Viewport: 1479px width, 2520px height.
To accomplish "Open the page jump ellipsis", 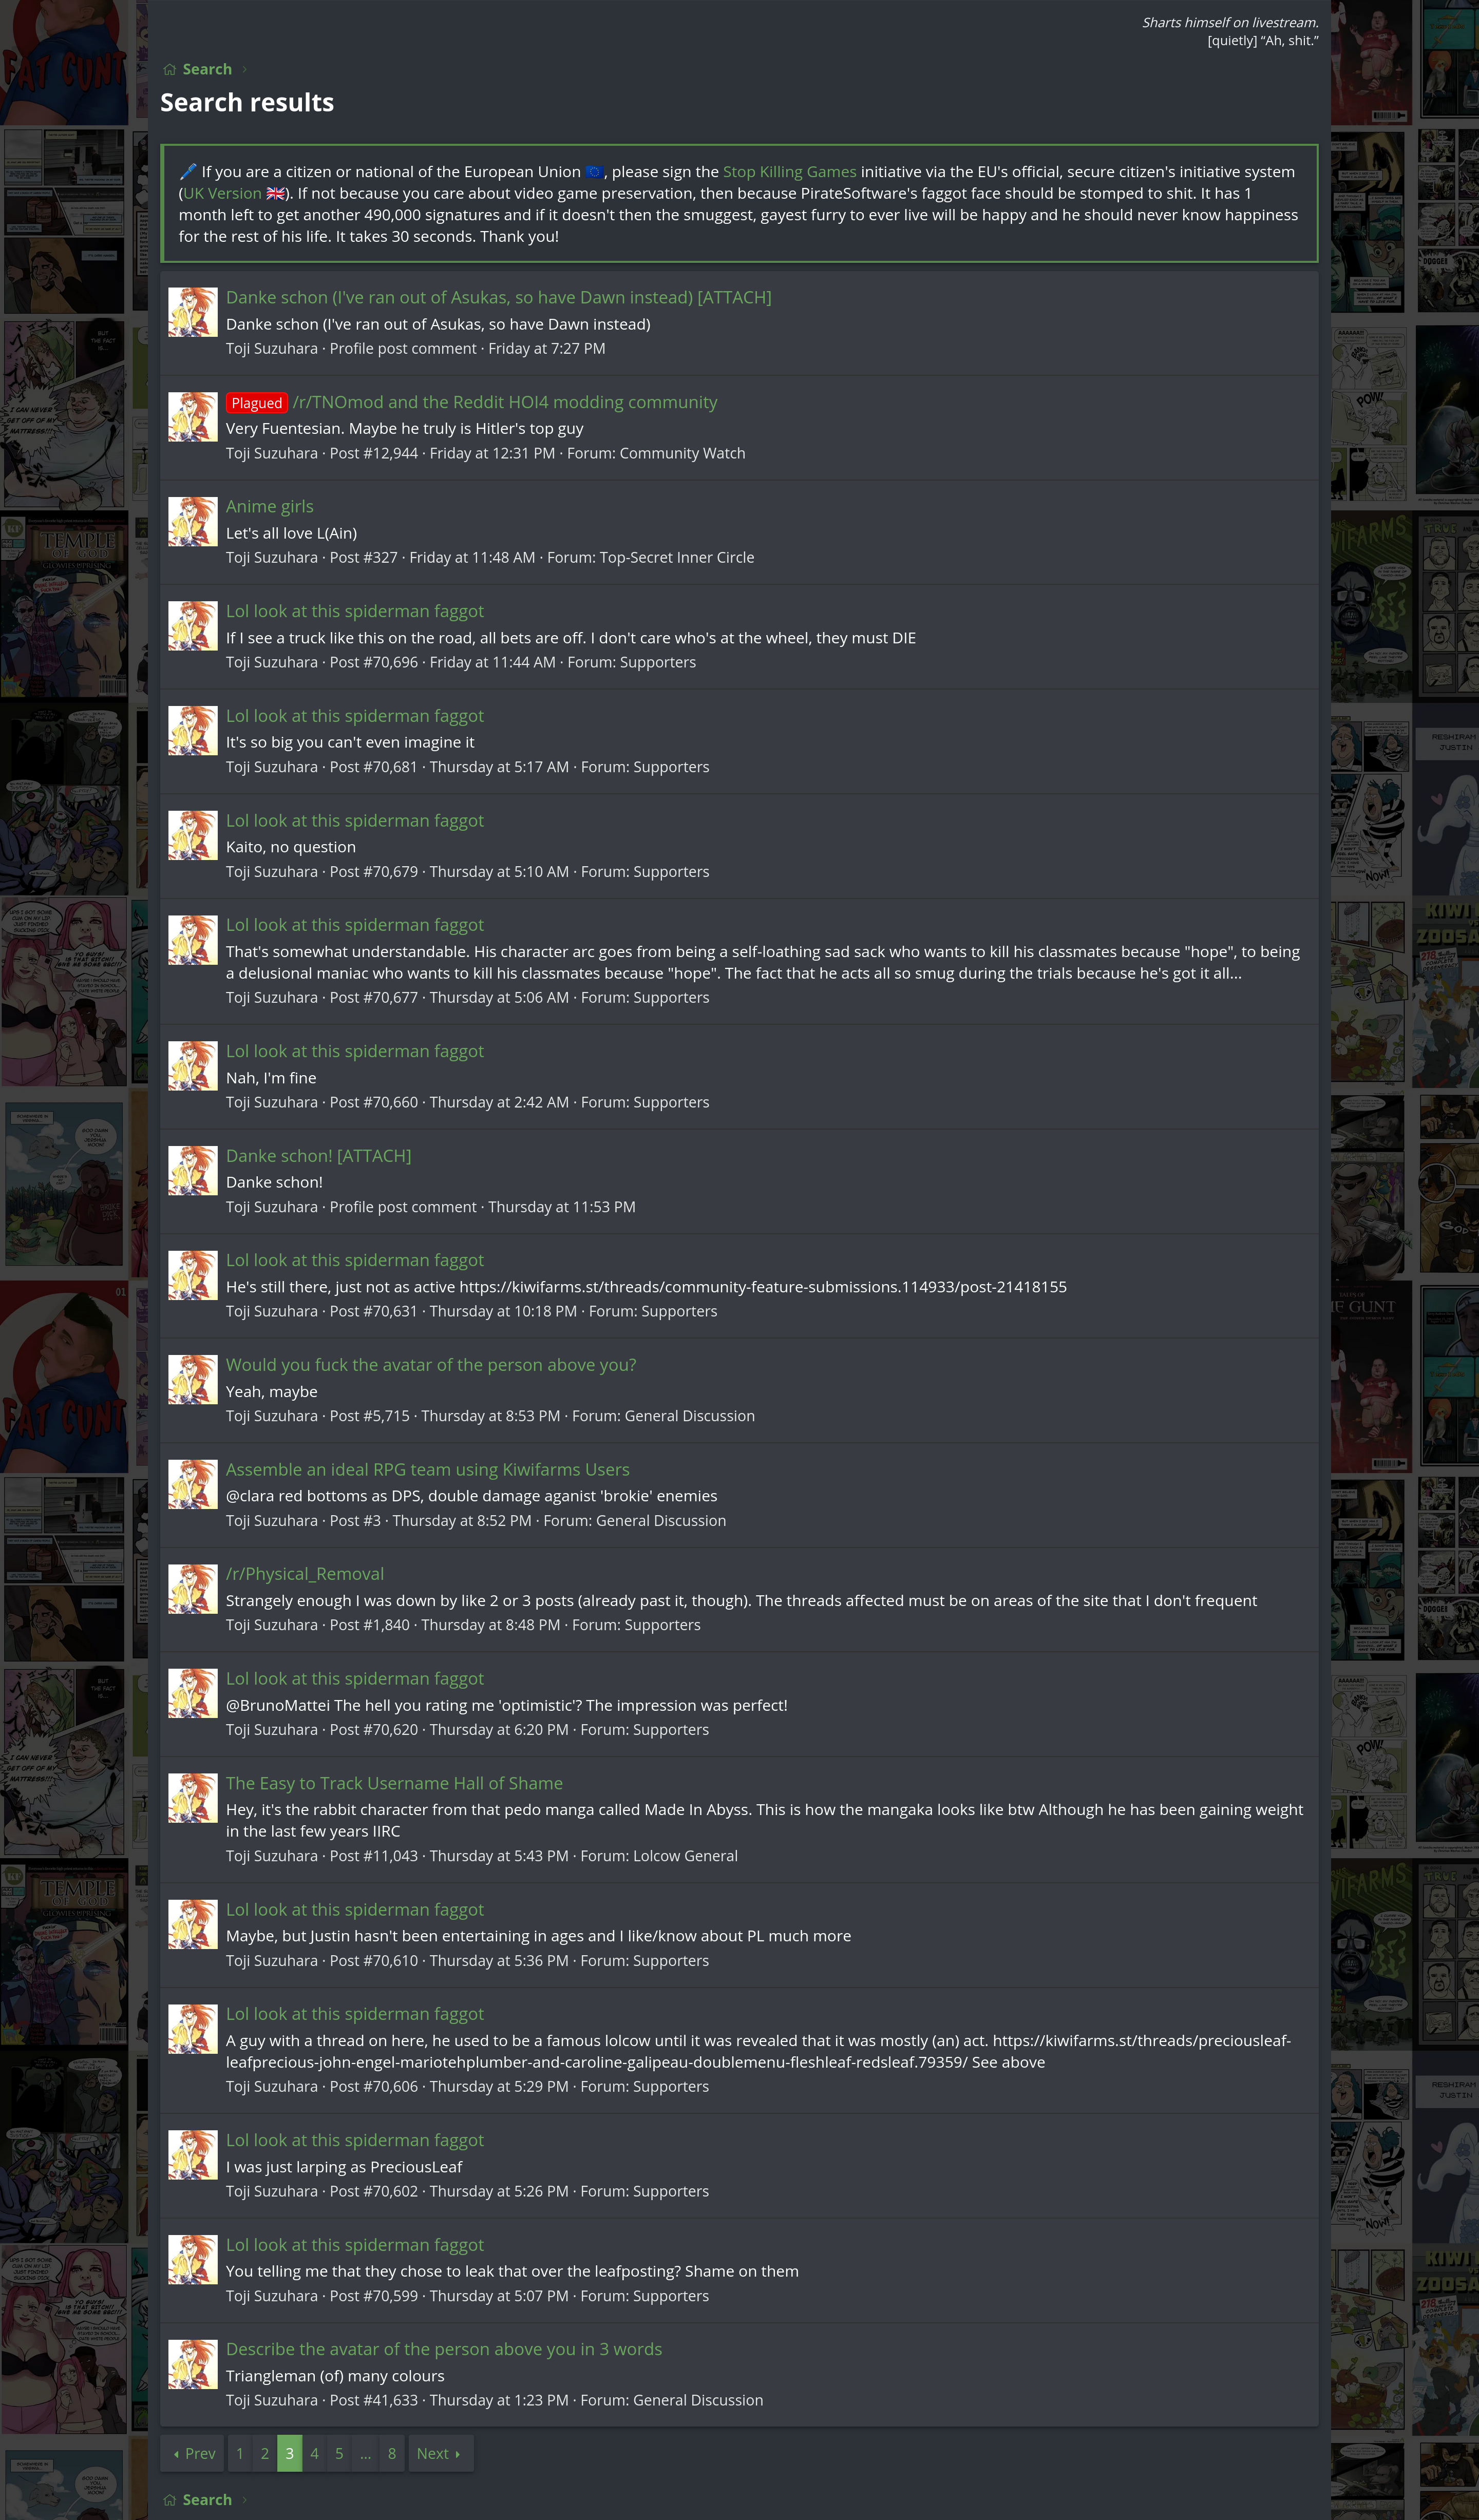I will pos(366,2453).
